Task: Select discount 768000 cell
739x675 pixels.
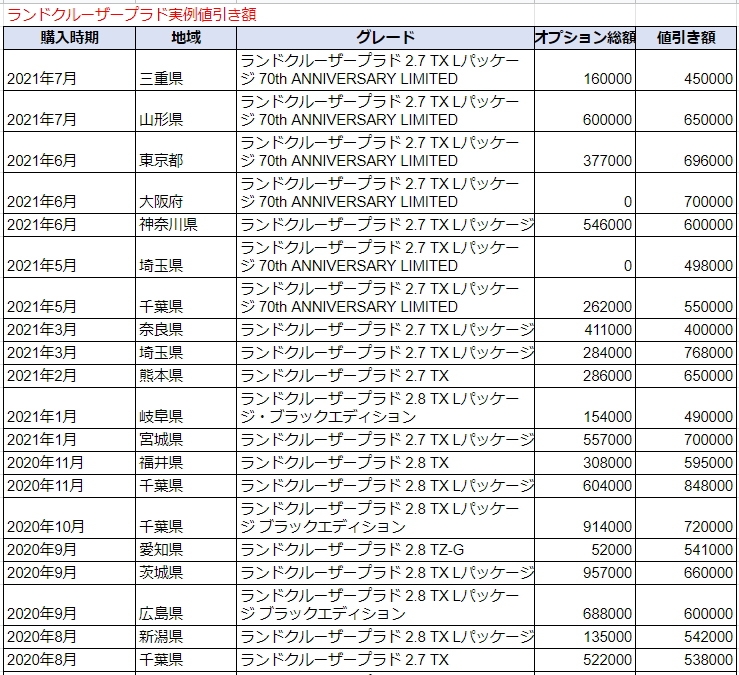Action: (x=686, y=353)
